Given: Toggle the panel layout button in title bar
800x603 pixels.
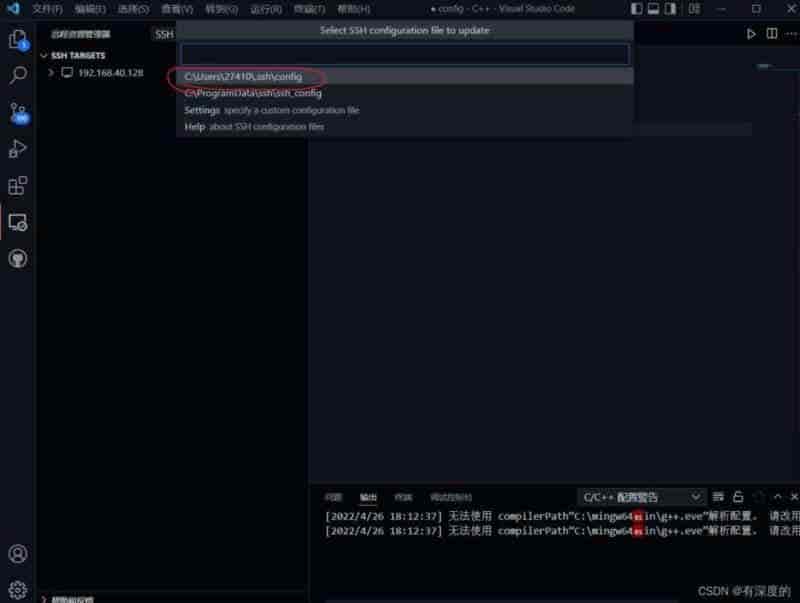Looking at the screenshot, I should [x=653, y=9].
